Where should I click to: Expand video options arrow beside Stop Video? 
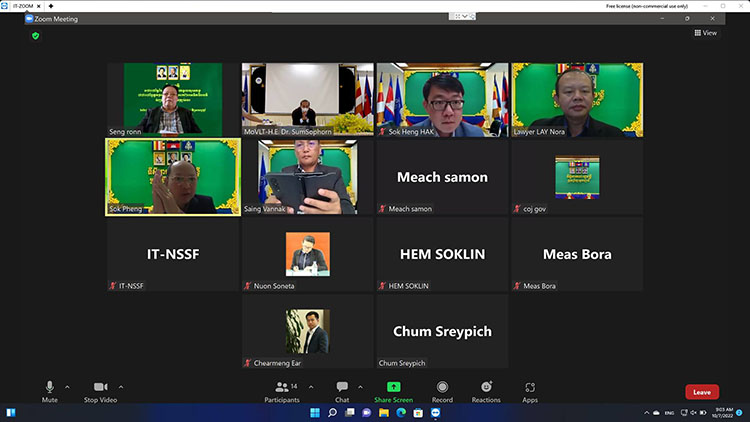click(122, 386)
